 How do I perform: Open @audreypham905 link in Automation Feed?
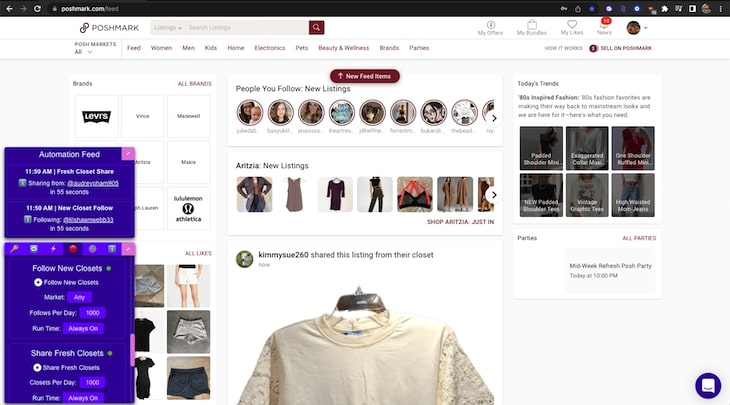point(93,183)
